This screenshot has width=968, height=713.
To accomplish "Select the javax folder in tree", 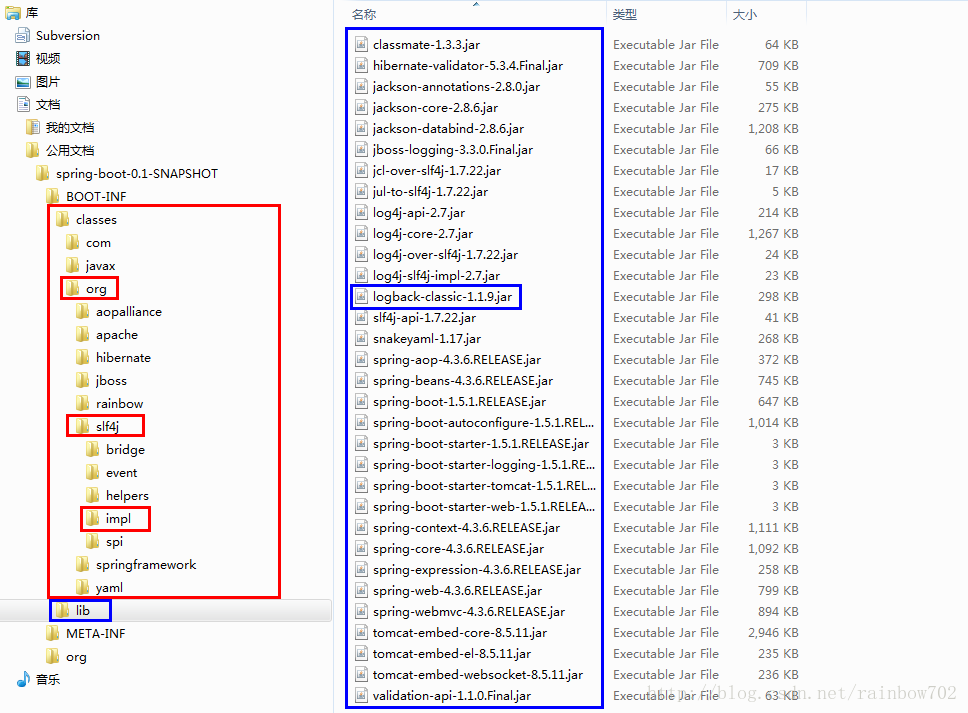I will pos(100,266).
